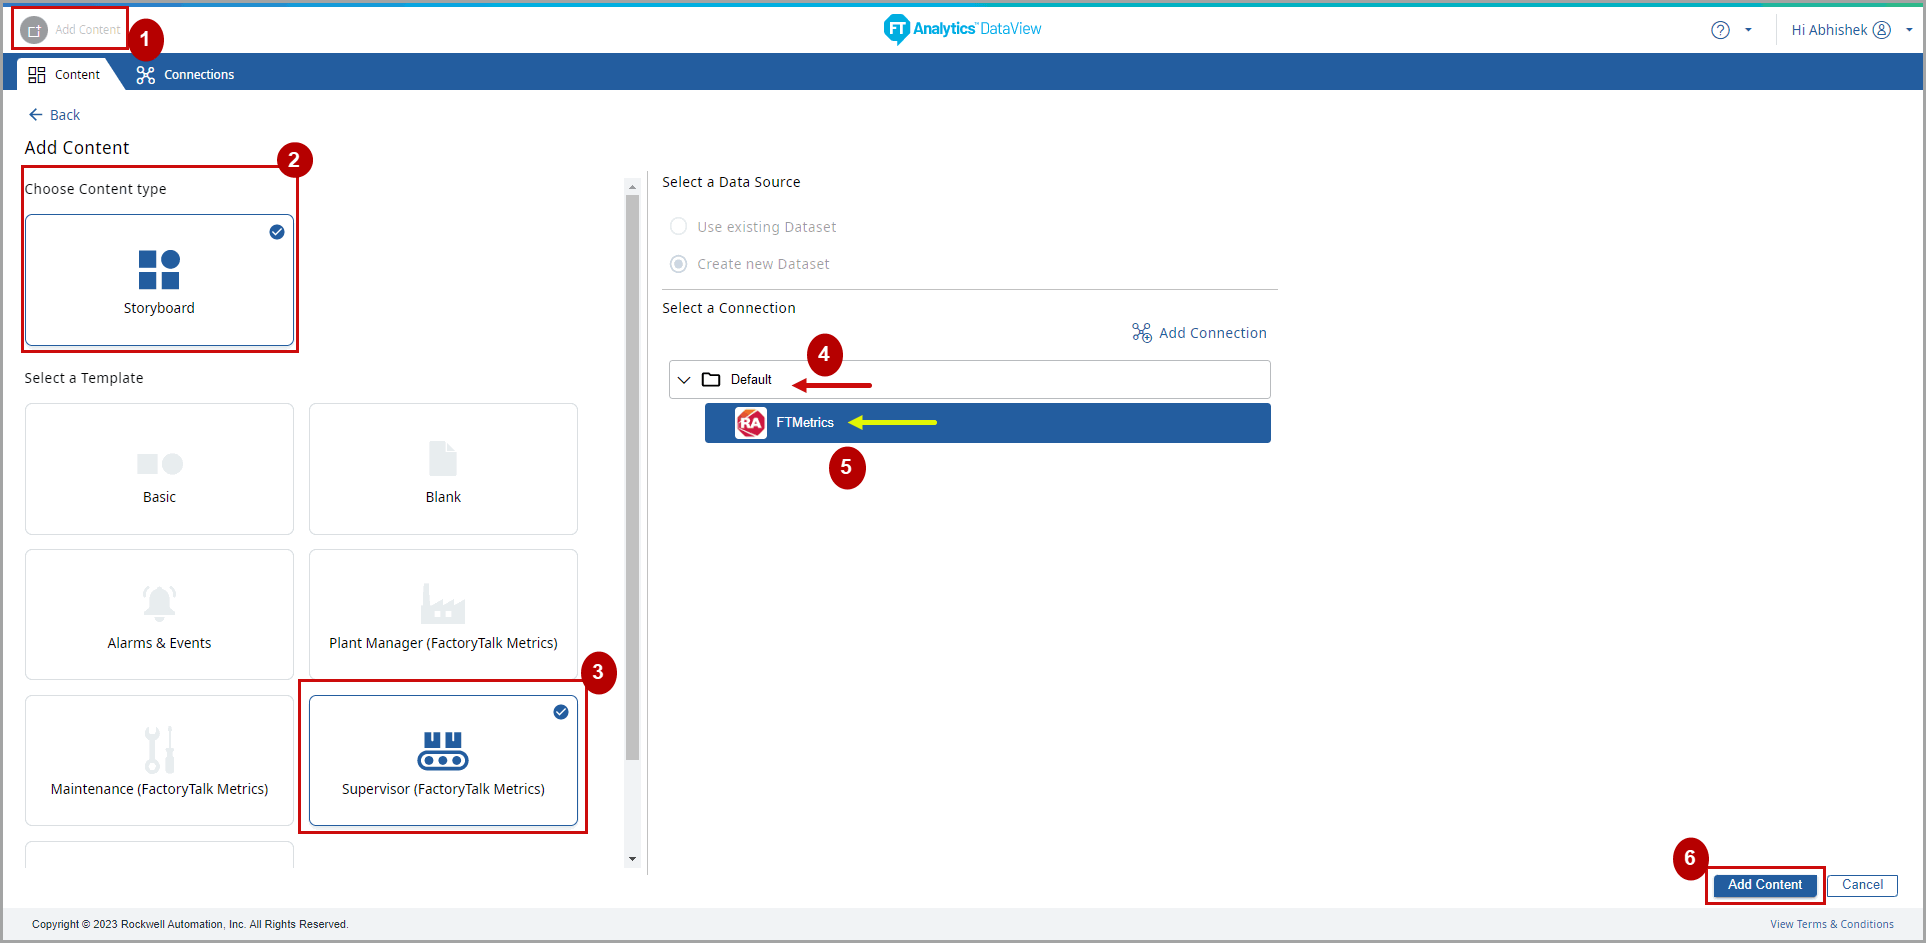Pick the Alarms & Events bell icon
The width and height of the screenshot is (1926, 943).
coord(159,603)
